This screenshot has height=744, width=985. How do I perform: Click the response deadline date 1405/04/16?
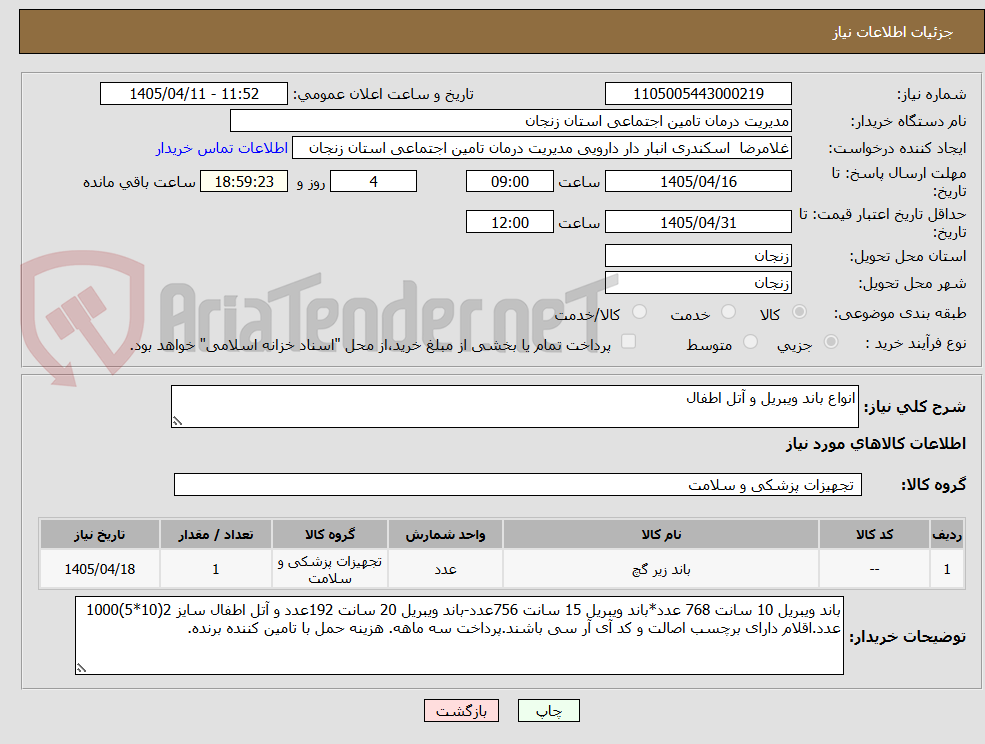pos(698,182)
